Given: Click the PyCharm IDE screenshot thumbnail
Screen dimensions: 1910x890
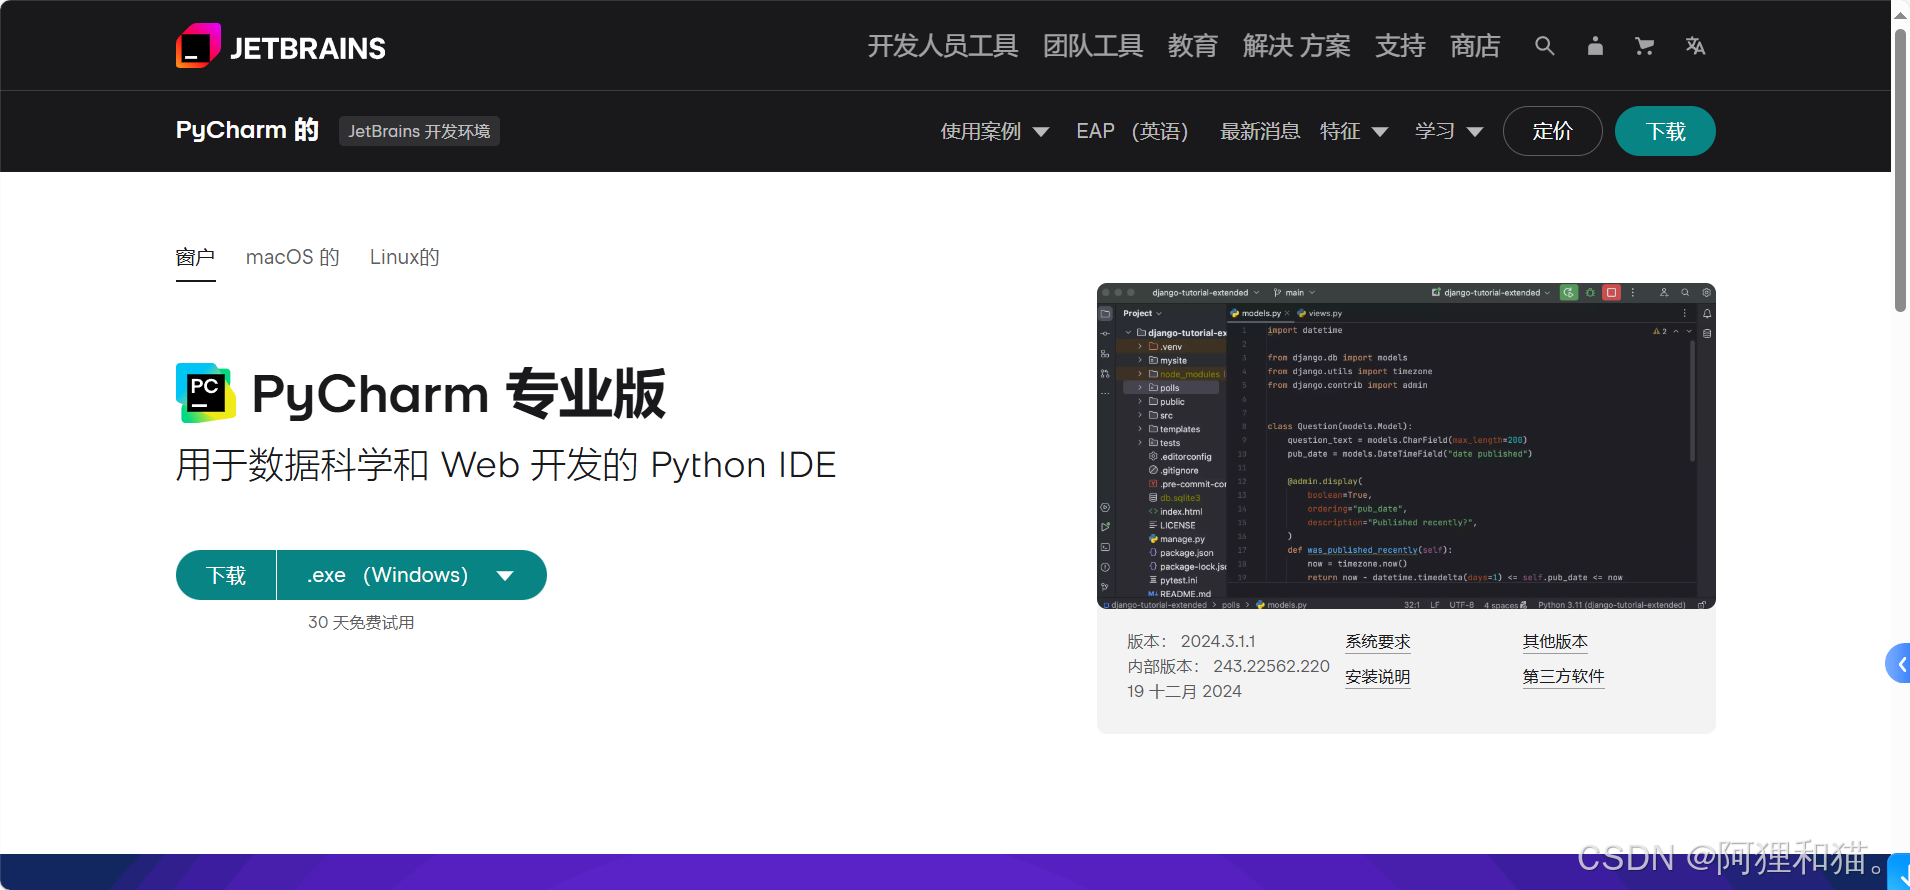Looking at the screenshot, I should 1406,446.
